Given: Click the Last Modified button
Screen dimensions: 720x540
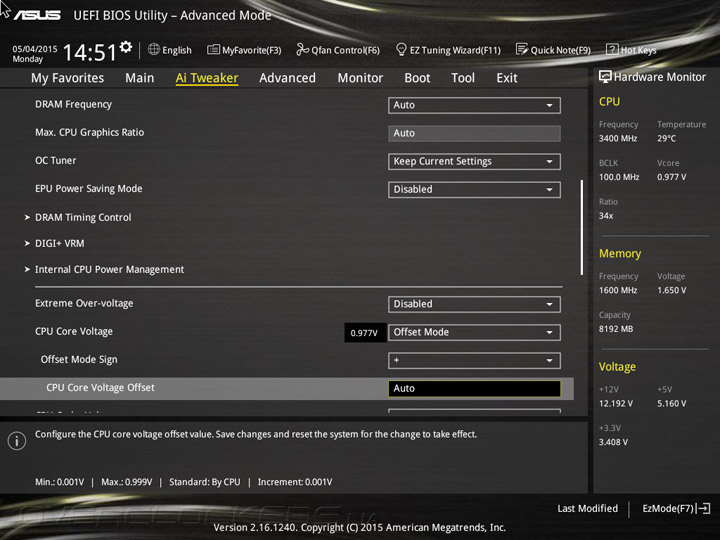Looking at the screenshot, I should (587, 508).
